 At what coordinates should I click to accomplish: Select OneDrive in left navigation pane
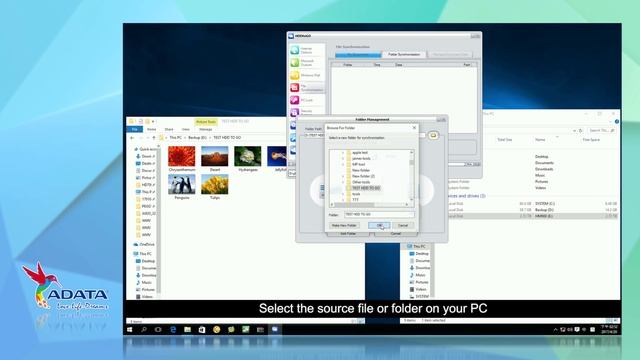click(145, 244)
